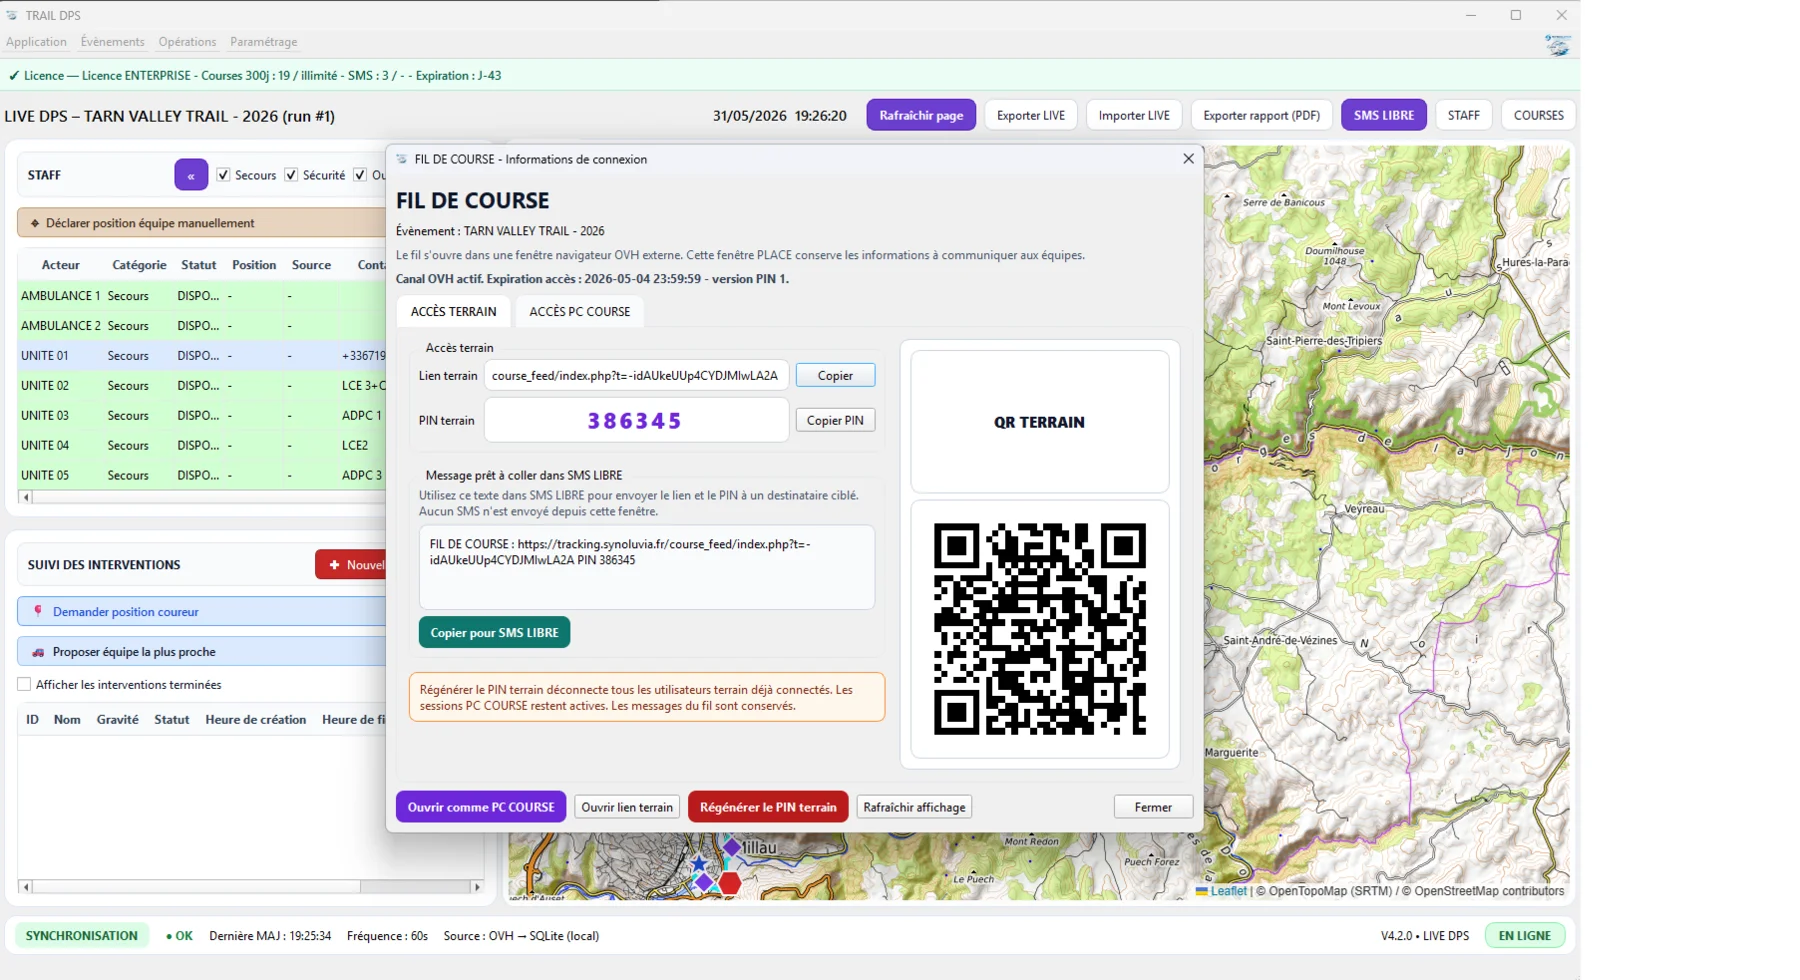Click the Fermer button

[1153, 807]
